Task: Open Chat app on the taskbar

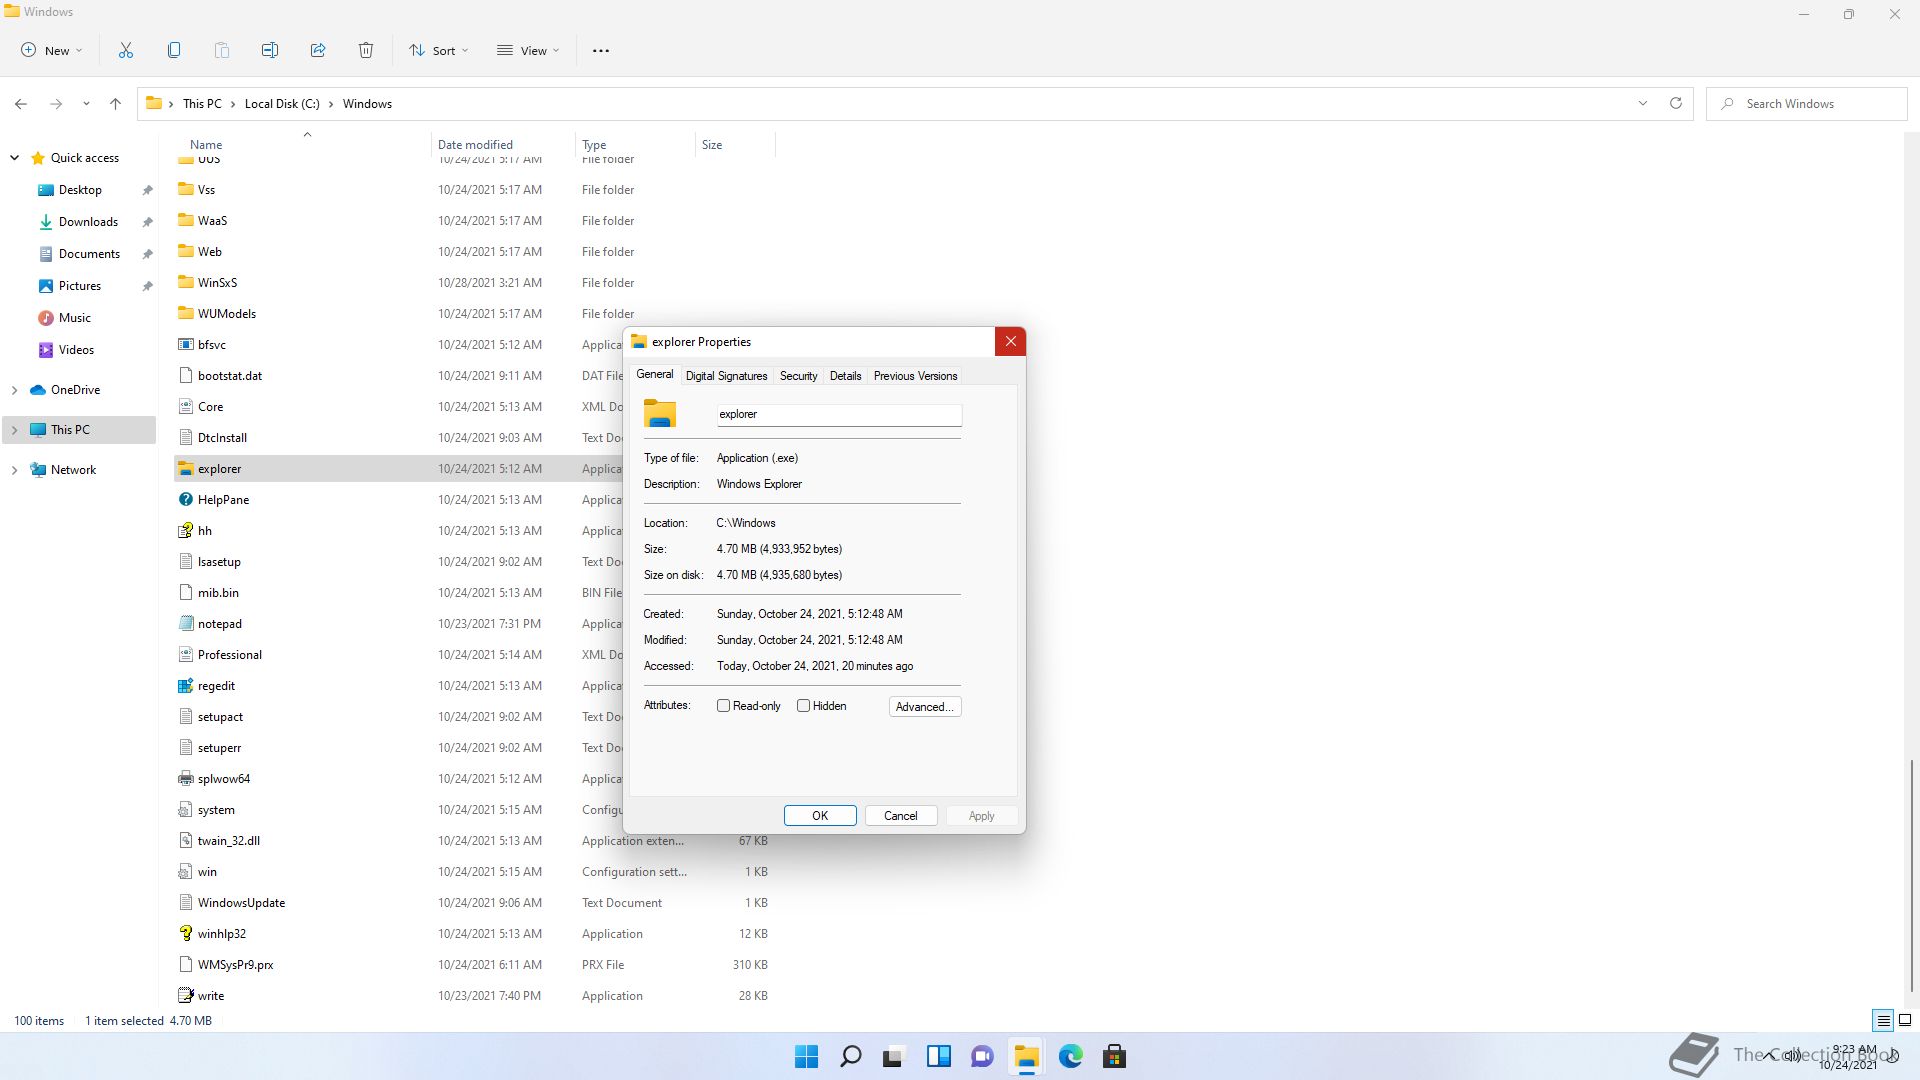Action: tap(982, 1056)
